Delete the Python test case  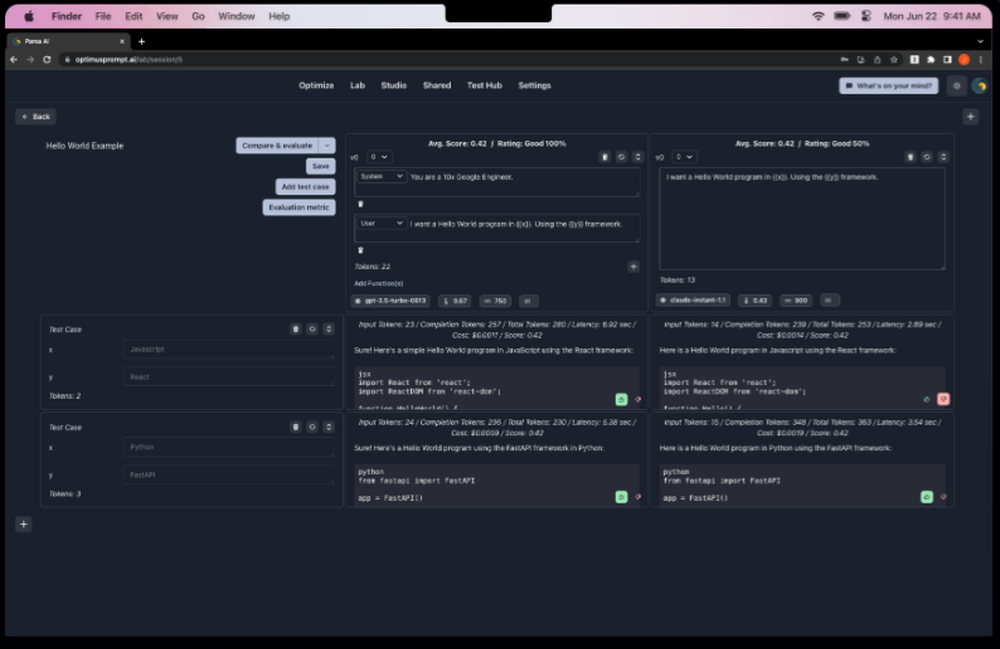(x=295, y=427)
